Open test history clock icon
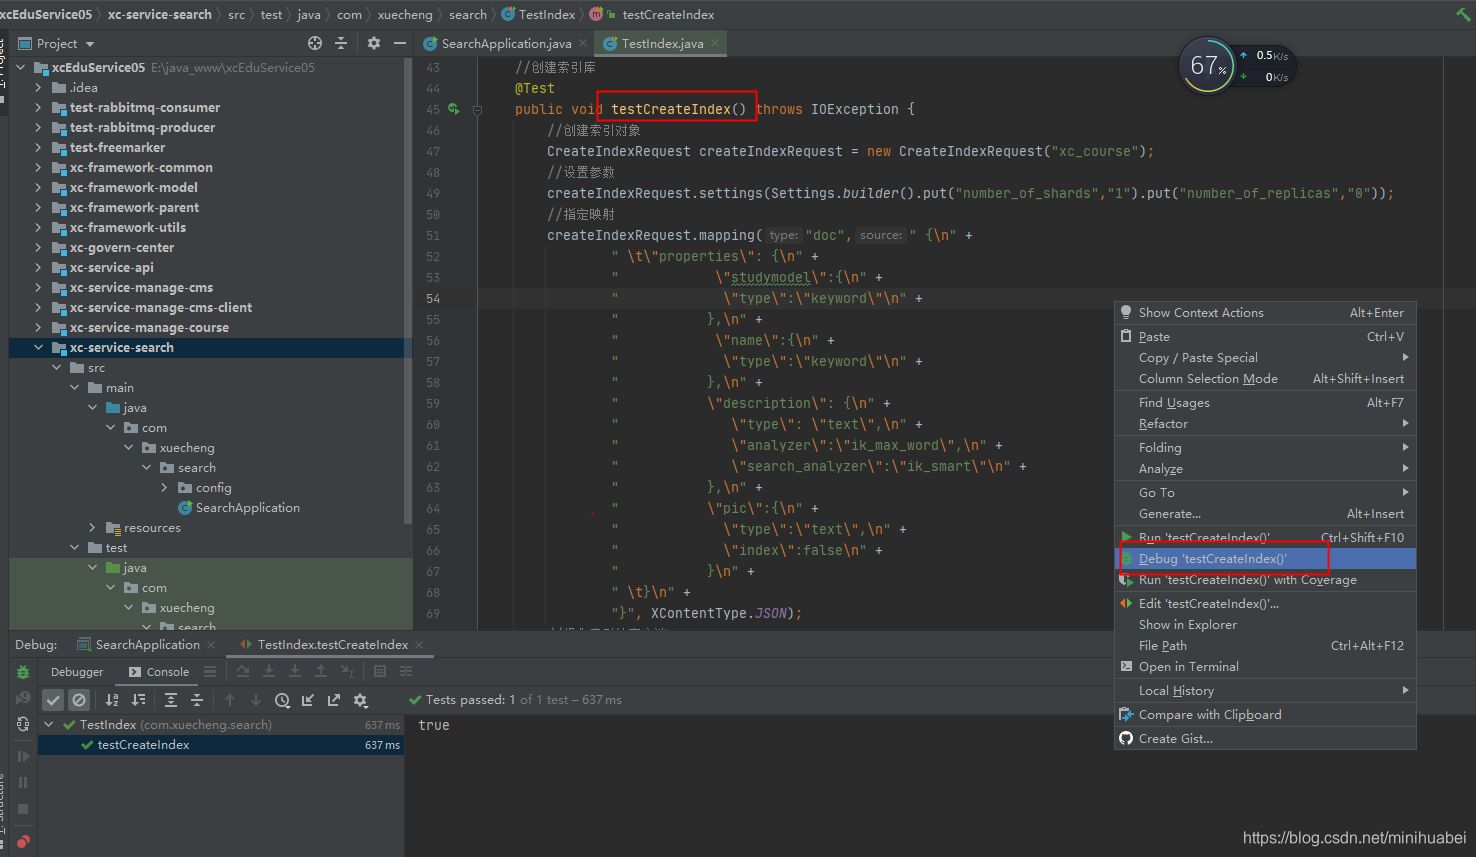 (x=282, y=700)
